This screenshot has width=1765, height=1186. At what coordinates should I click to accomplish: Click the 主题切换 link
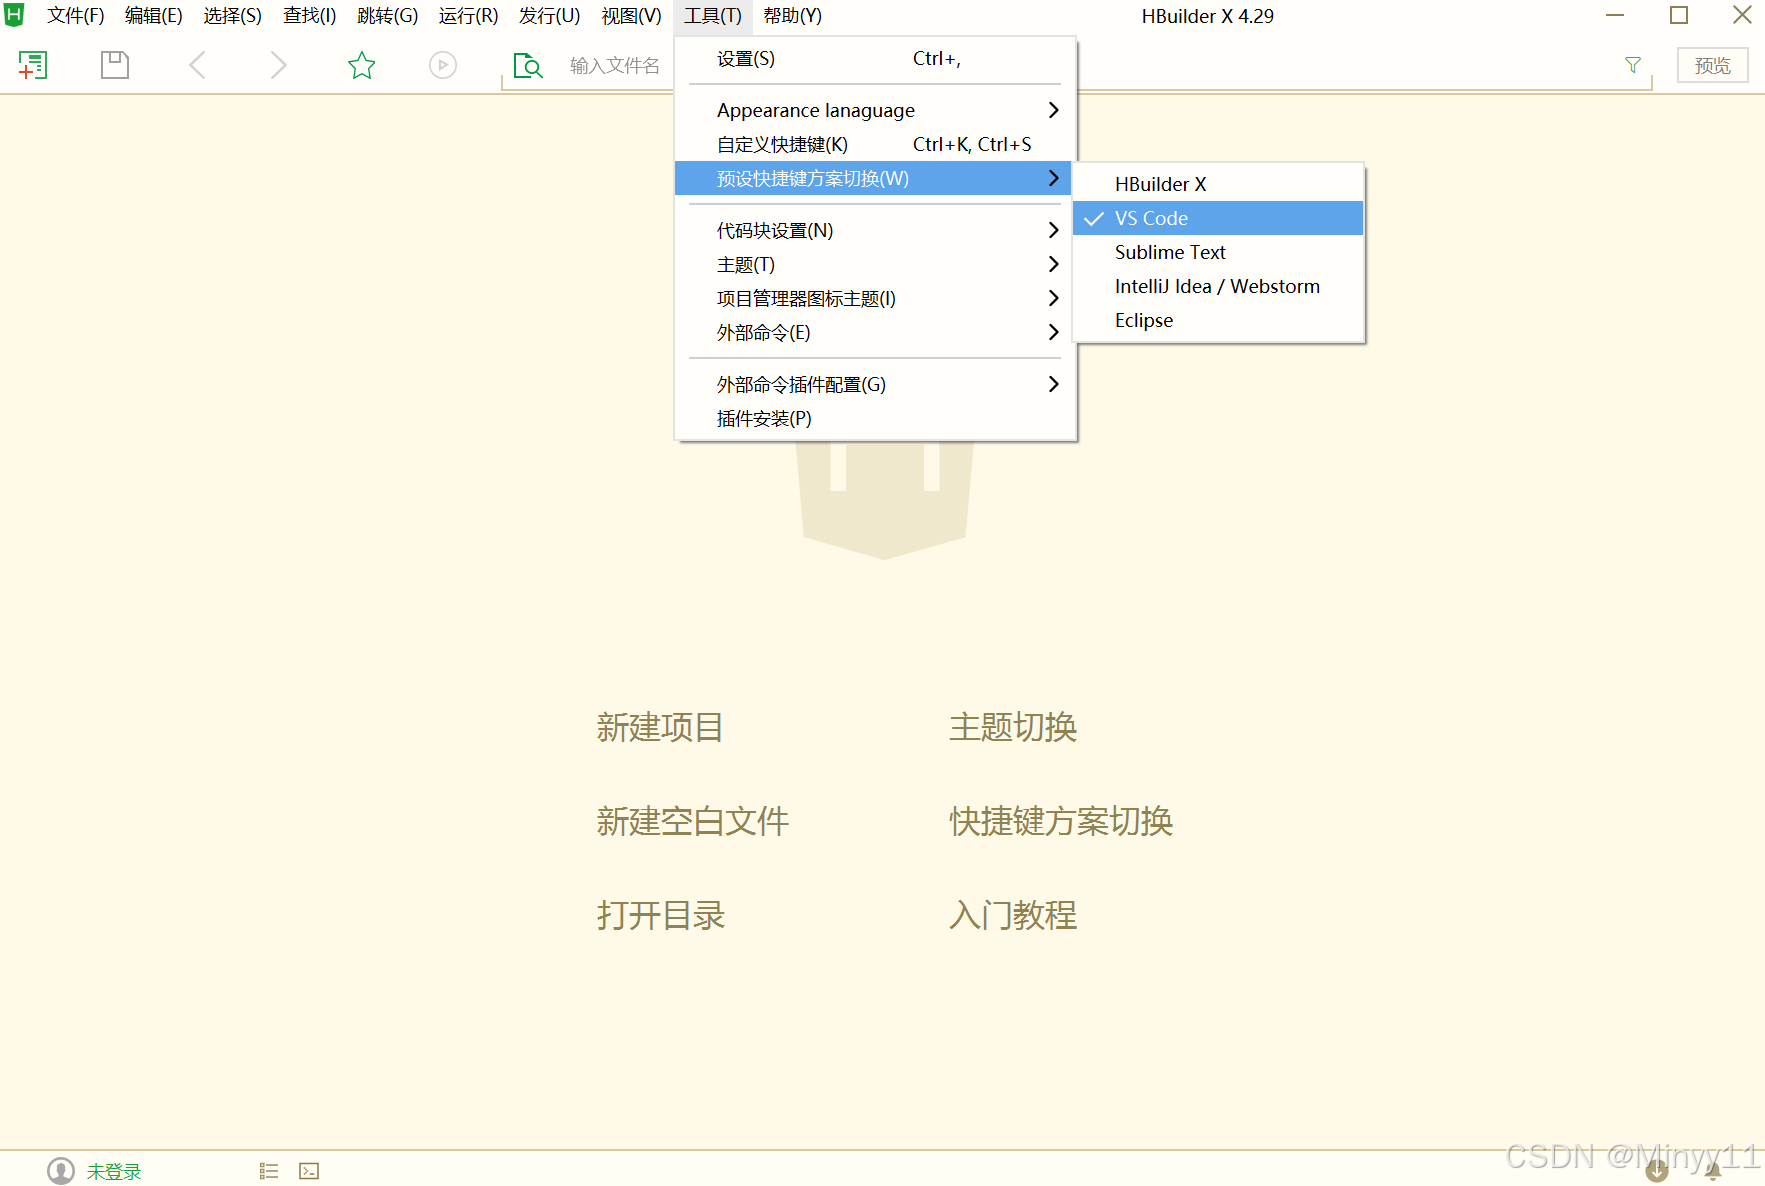click(1013, 727)
